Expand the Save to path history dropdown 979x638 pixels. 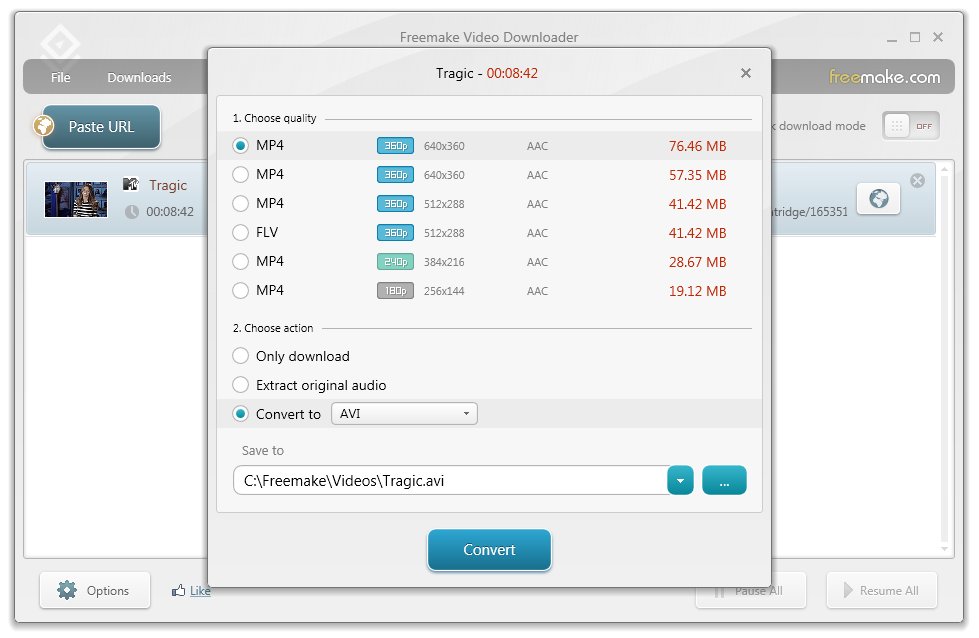pos(681,481)
